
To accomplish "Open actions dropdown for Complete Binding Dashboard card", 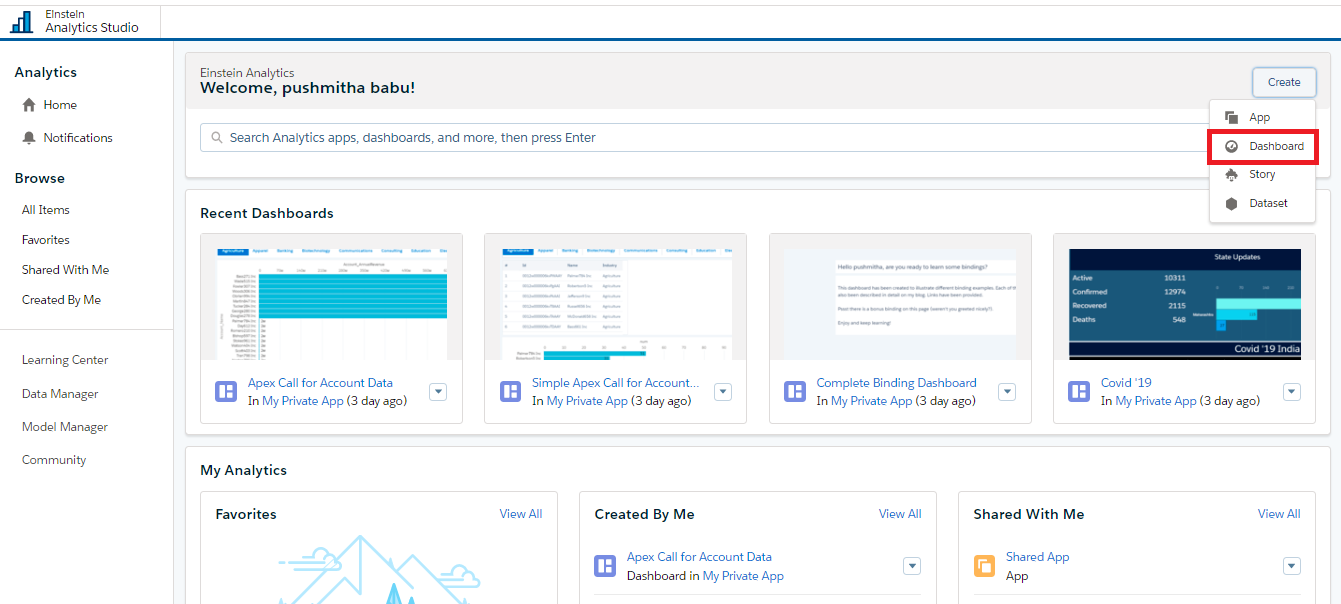I will click(1007, 392).
